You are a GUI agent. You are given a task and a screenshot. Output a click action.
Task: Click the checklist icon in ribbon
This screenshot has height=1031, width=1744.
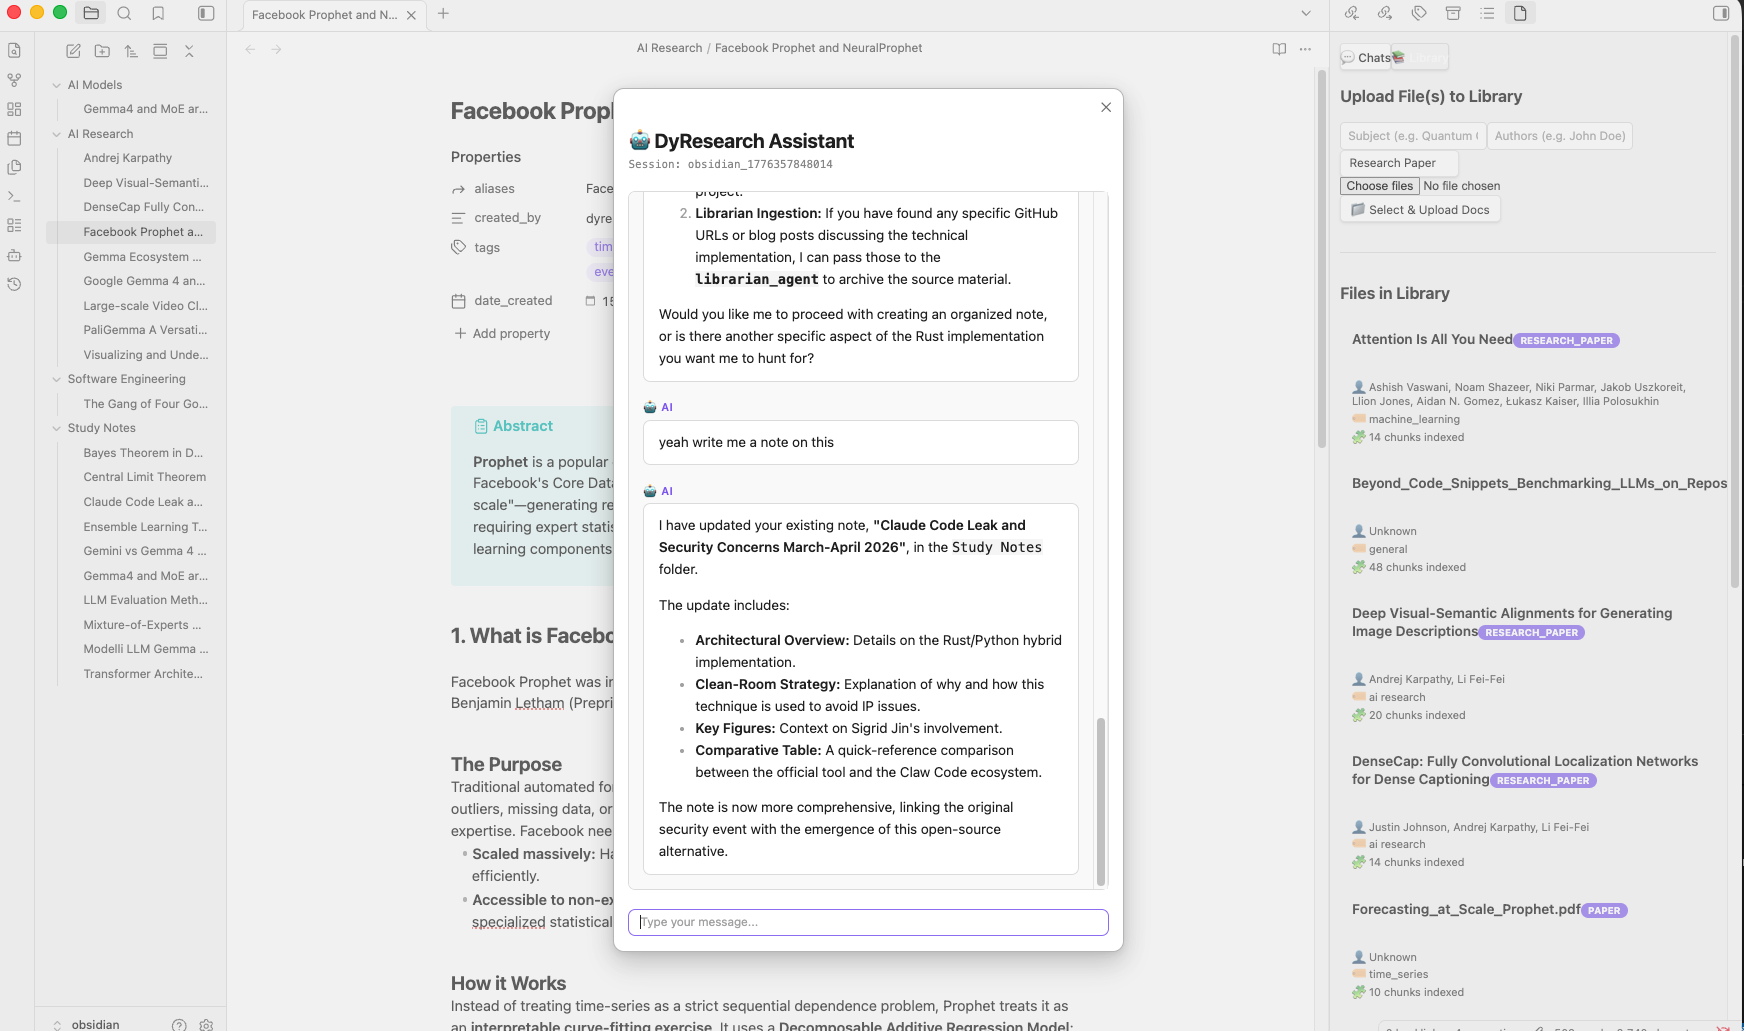tap(14, 225)
